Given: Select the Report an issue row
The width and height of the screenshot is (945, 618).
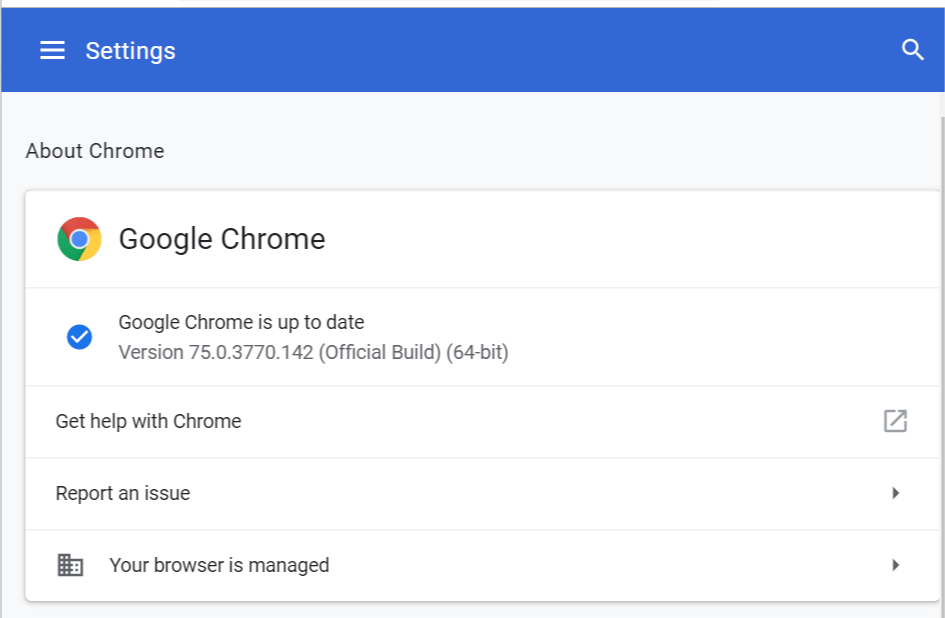Looking at the screenshot, I should pyautogui.click(x=482, y=494).
